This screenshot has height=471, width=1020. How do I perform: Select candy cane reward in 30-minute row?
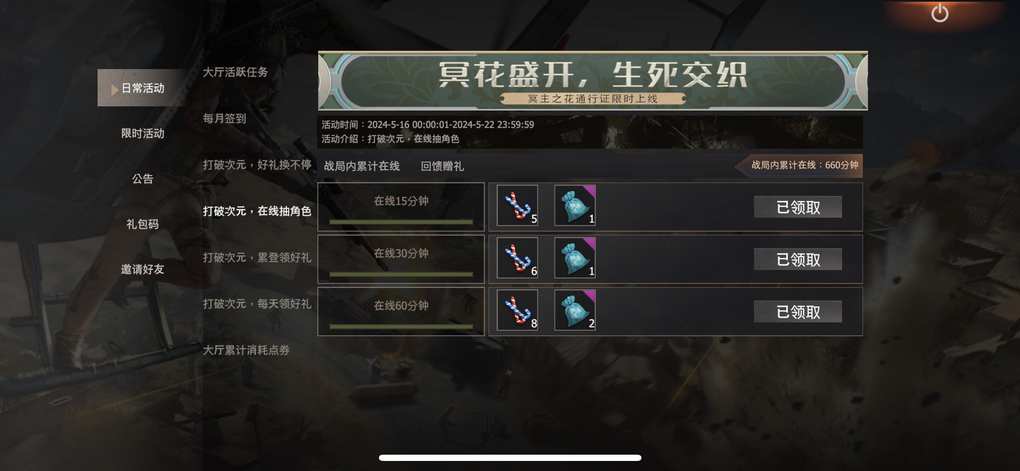click(517, 258)
